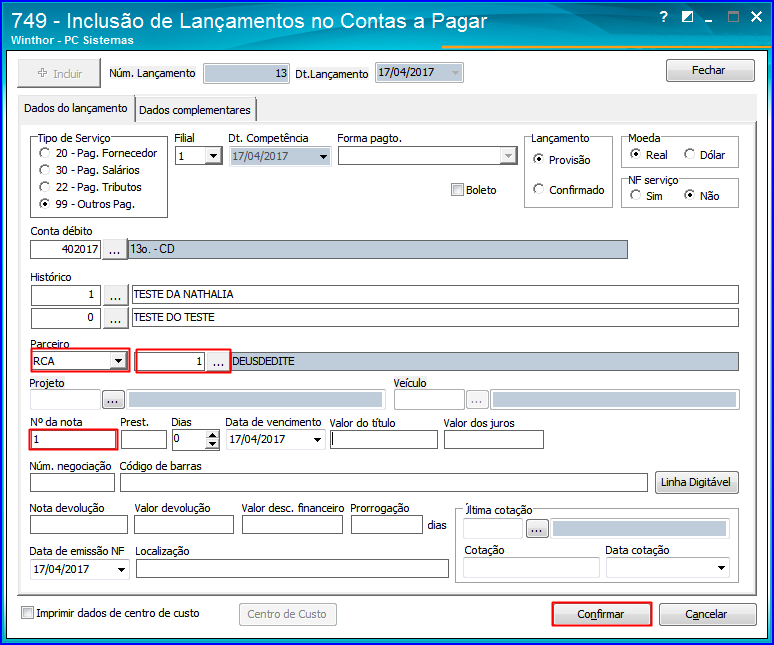The image size is (774, 645).
Task: Click Núm. Lançamento field
Action: tap(246, 74)
